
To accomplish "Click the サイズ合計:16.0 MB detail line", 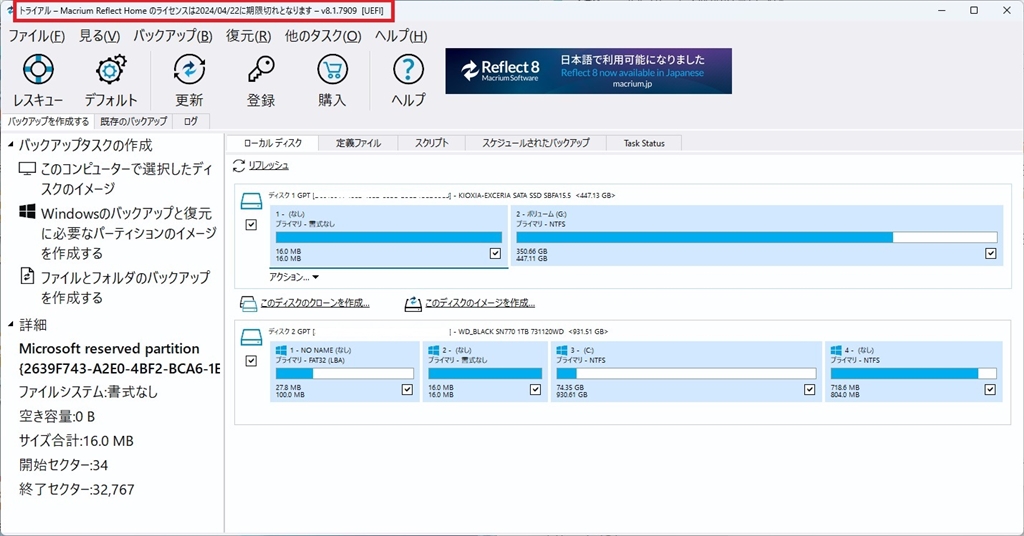I will point(76,441).
